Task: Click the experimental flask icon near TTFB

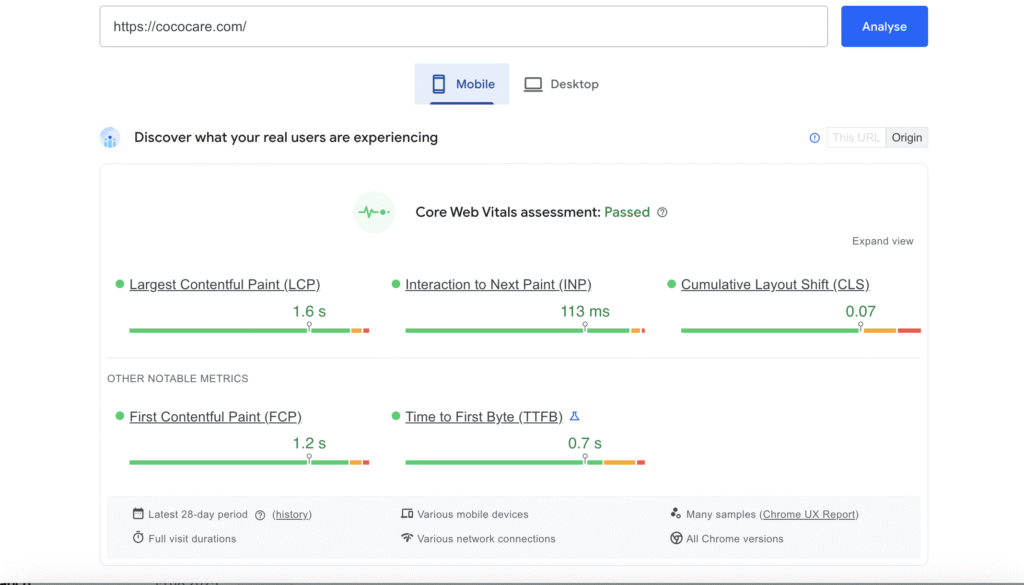Action: tap(574, 417)
